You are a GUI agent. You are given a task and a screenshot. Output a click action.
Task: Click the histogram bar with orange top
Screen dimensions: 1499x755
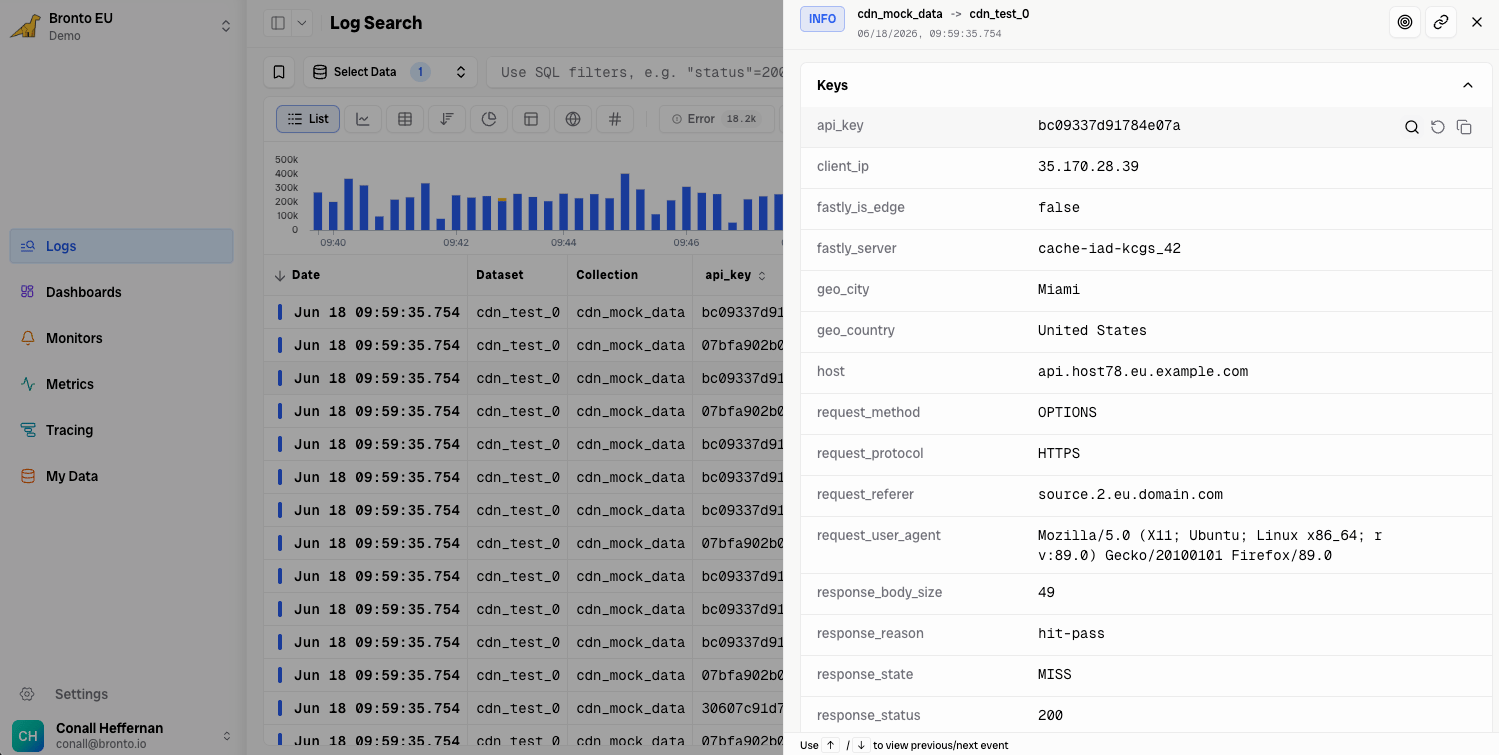502,214
